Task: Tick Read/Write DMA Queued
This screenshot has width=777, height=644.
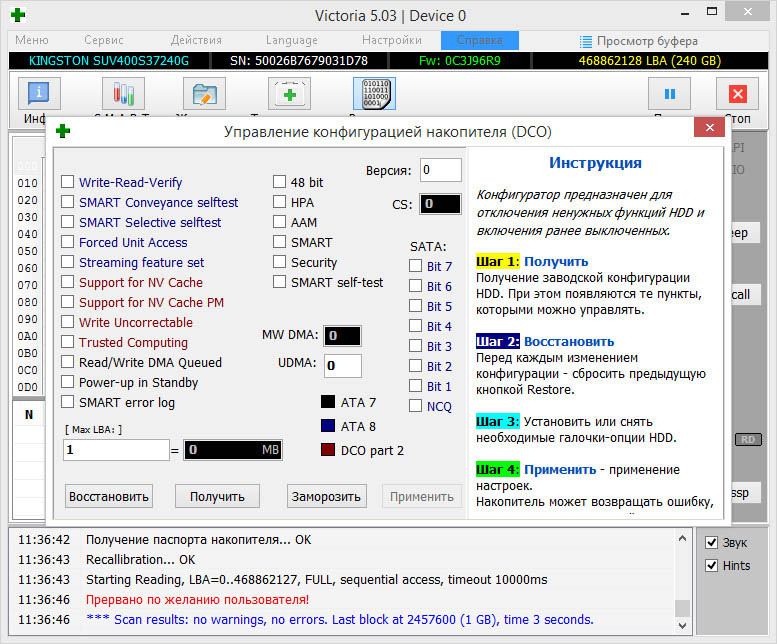Action: click(x=67, y=362)
